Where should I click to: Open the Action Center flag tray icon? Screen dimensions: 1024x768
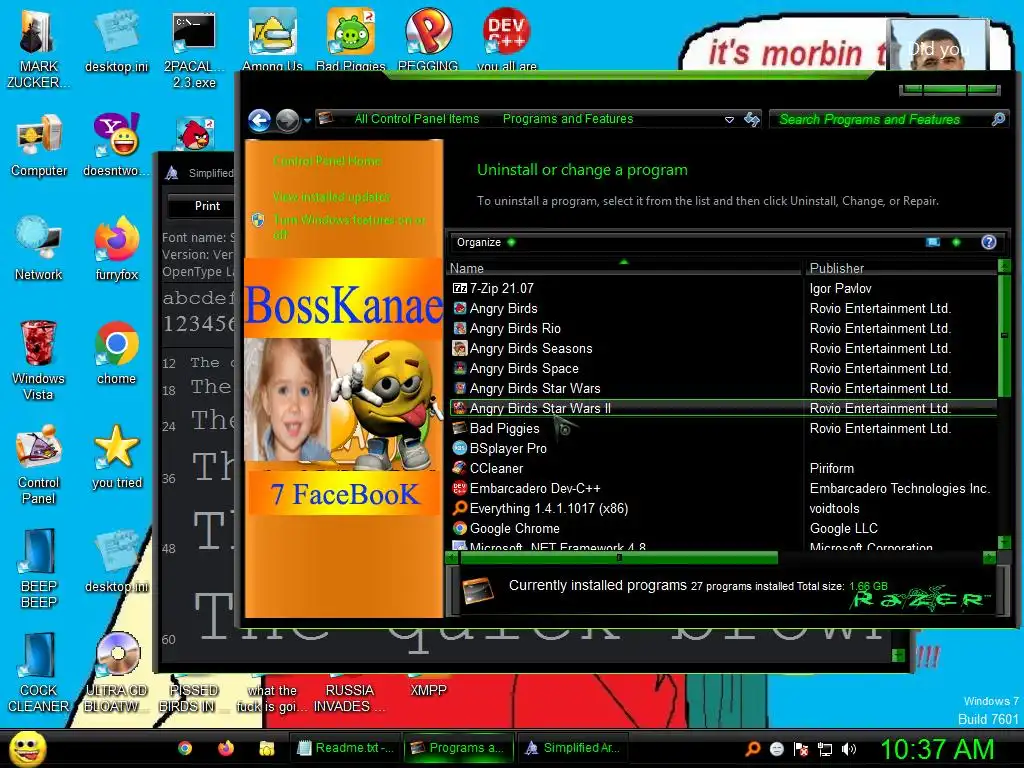tap(801, 749)
